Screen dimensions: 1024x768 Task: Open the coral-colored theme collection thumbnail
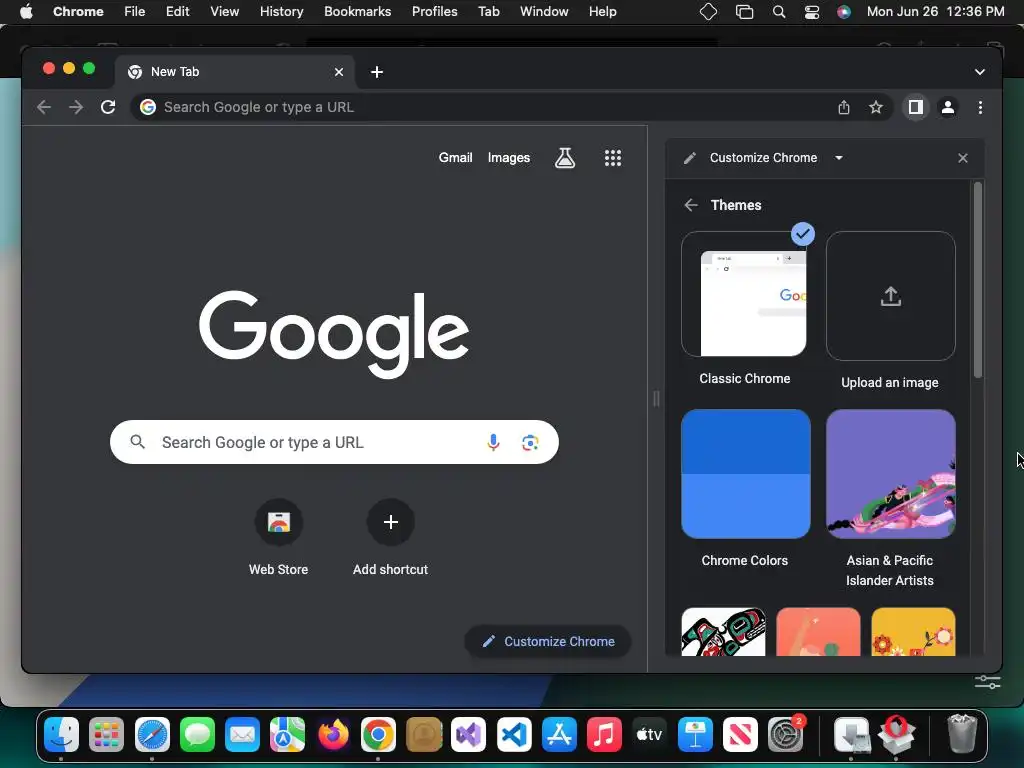coord(818,632)
